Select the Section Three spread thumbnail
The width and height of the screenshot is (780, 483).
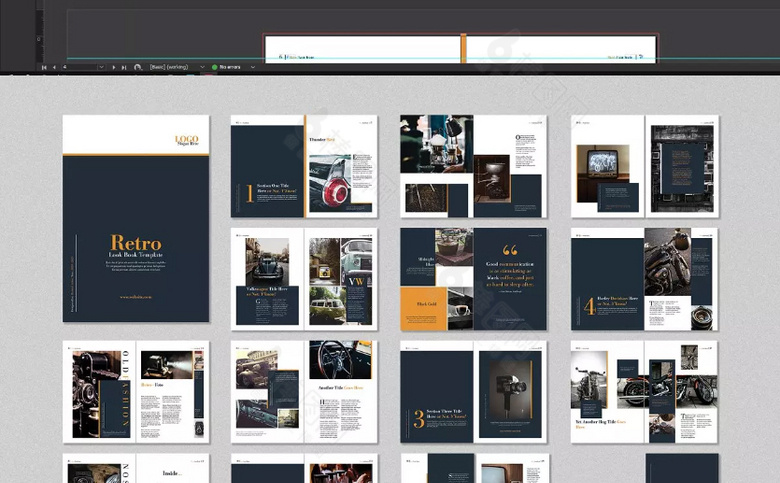pos(474,391)
